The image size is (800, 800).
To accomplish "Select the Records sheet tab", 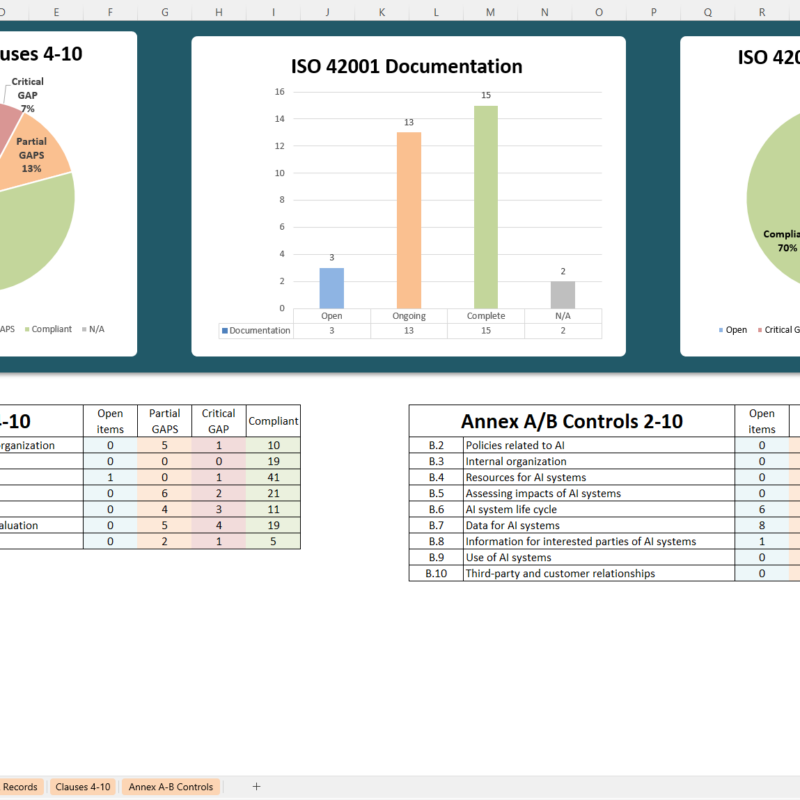I will (x=20, y=787).
